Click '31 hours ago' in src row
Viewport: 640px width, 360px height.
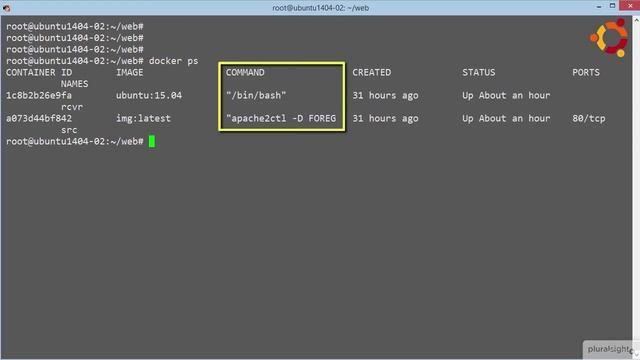click(385, 118)
